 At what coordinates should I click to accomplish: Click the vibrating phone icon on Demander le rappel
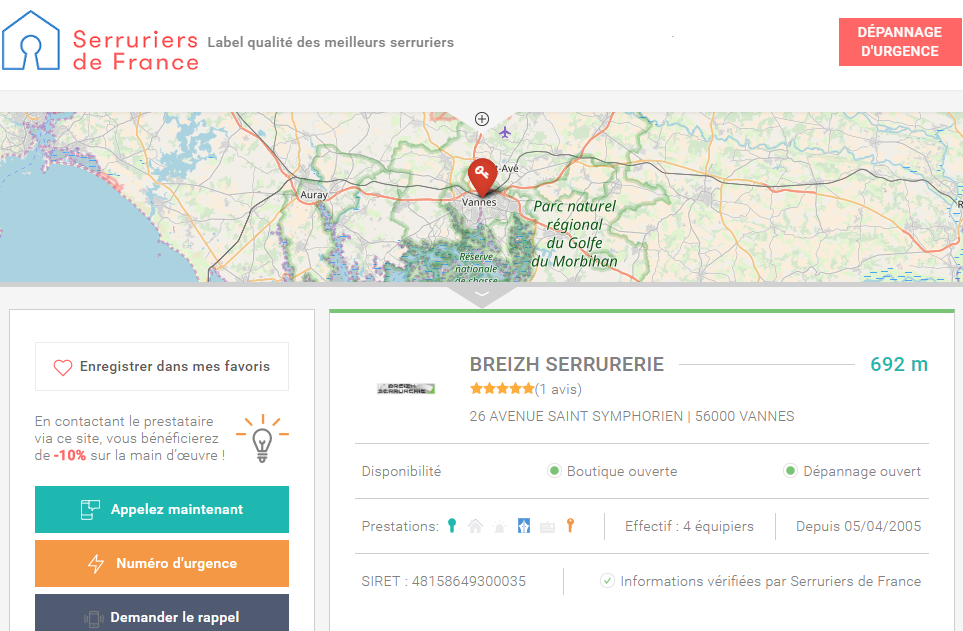click(93, 618)
